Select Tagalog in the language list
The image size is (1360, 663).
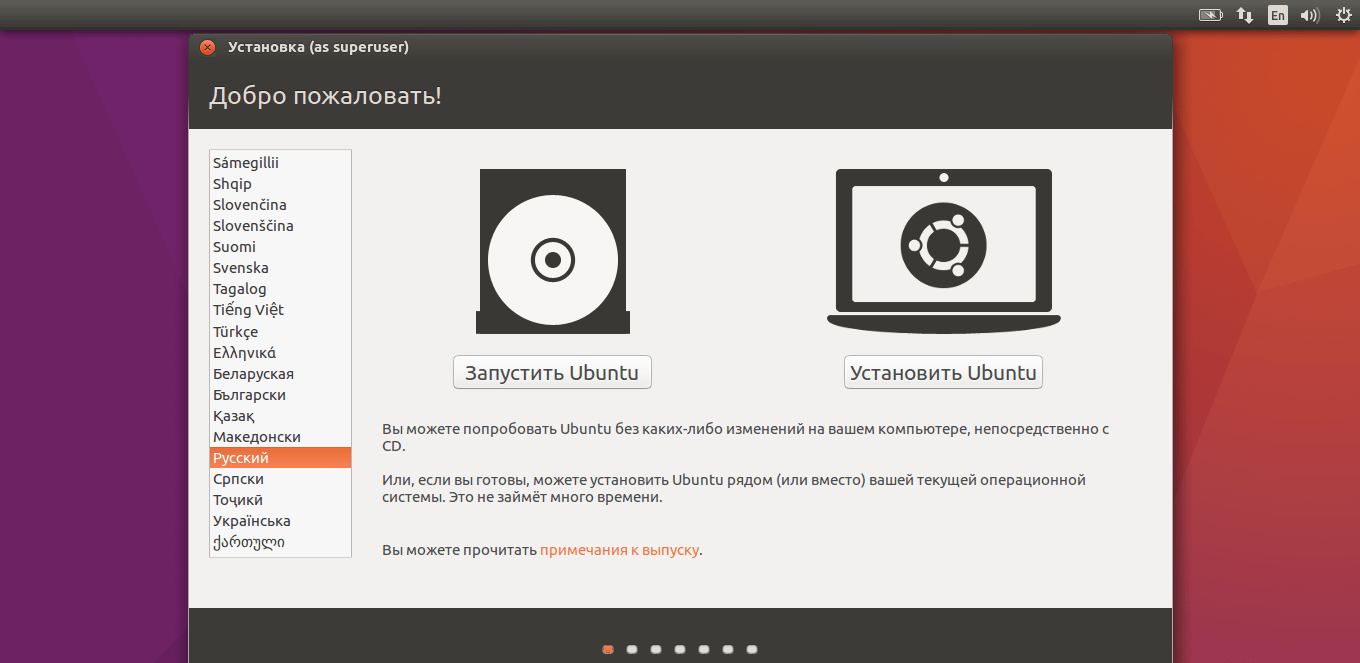coord(280,289)
